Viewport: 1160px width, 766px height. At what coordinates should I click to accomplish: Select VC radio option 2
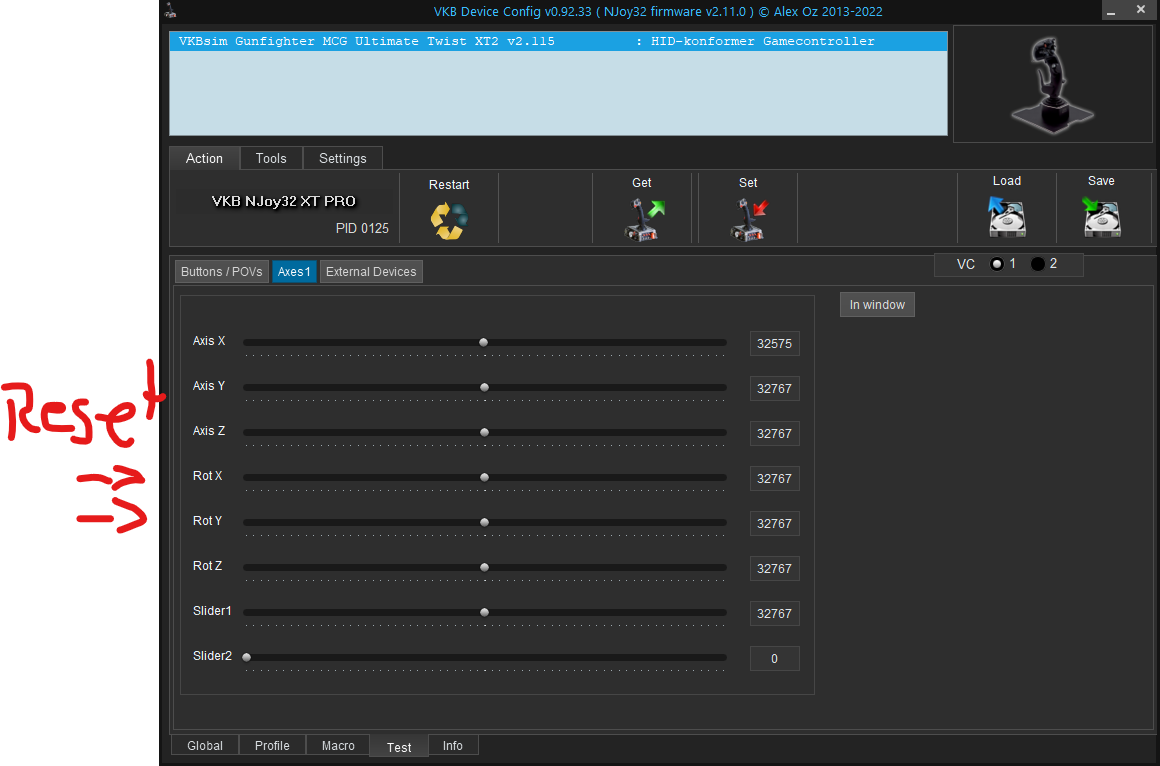(1037, 264)
